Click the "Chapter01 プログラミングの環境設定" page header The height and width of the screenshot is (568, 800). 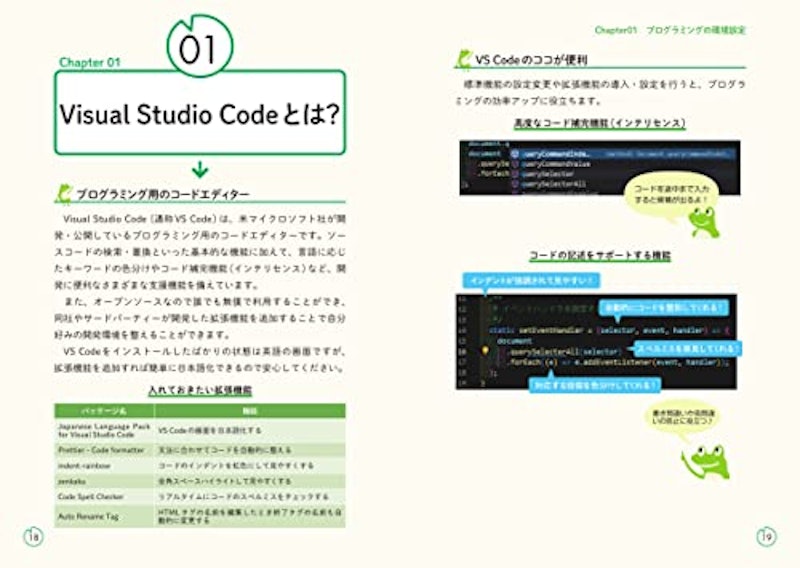670,30
